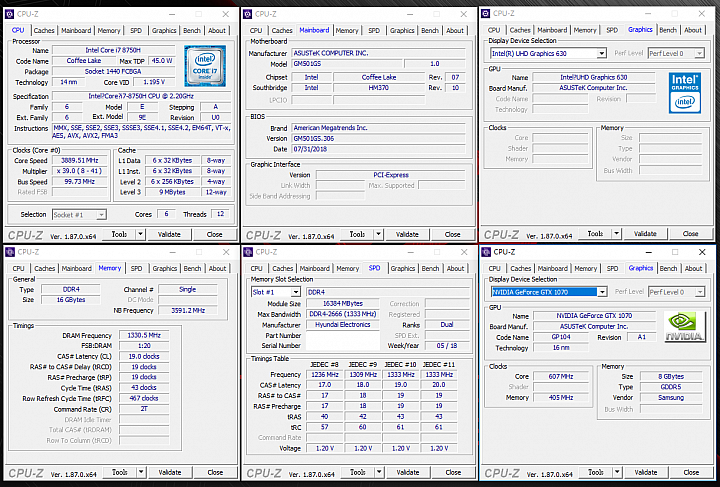Click the Core Speed value 3889.51 MHz
This screenshot has height=487, width=720.
pos(80,161)
